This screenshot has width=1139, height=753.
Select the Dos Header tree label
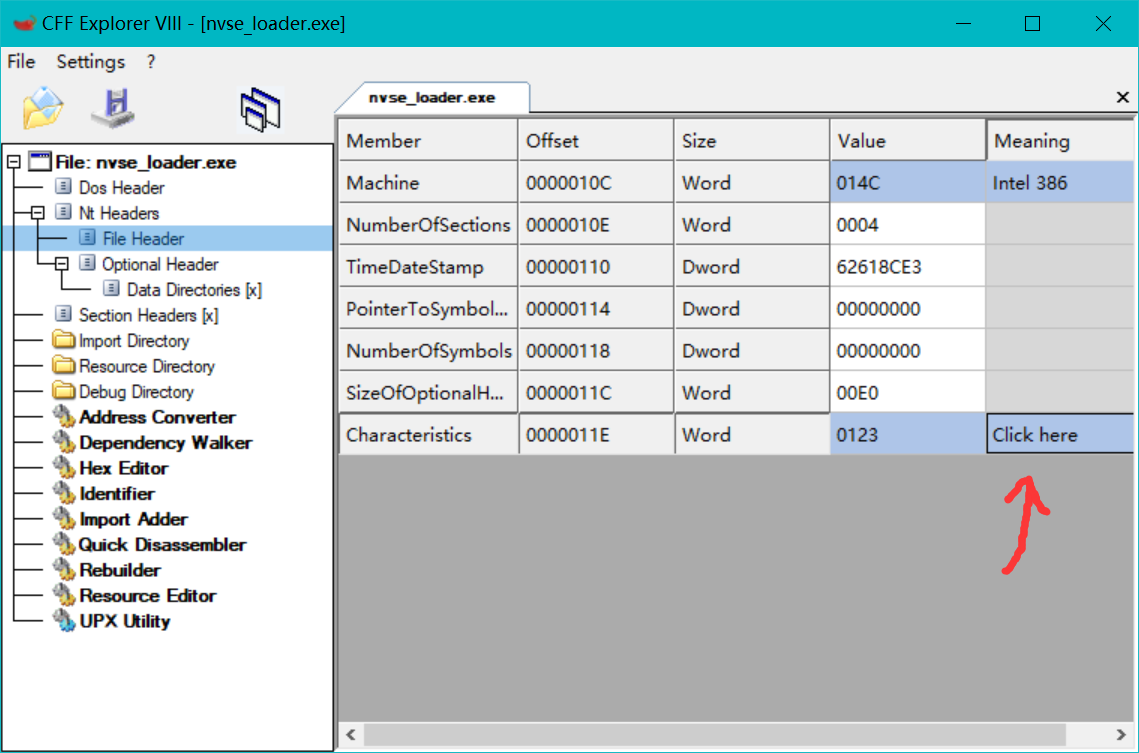(121, 187)
